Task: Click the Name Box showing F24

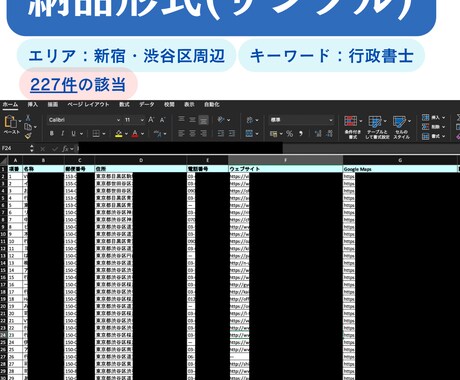Action: coord(15,148)
